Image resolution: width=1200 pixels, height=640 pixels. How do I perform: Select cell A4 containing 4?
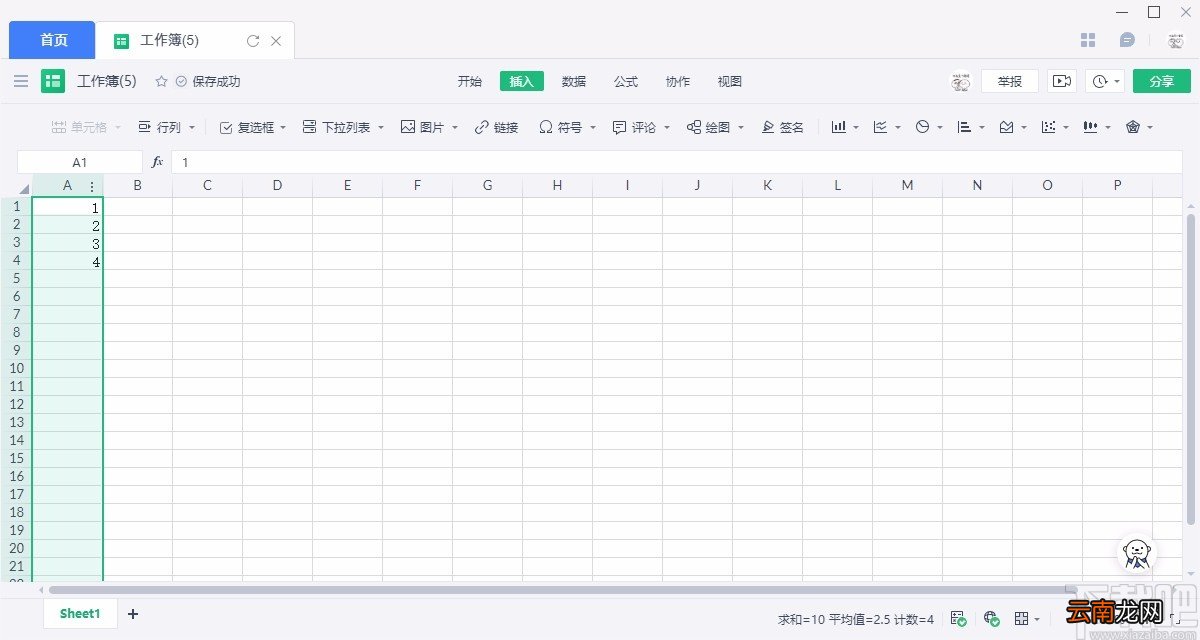68,261
